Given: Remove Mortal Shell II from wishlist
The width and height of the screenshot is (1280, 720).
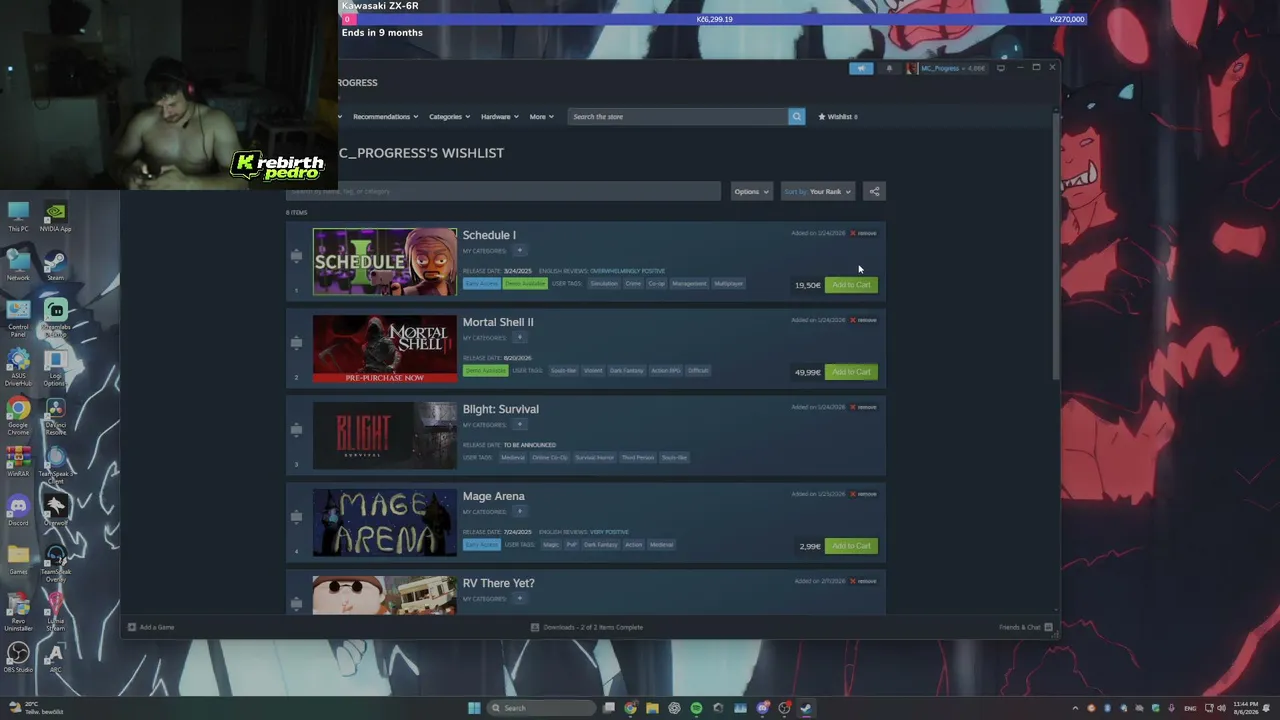Looking at the screenshot, I should tap(864, 321).
